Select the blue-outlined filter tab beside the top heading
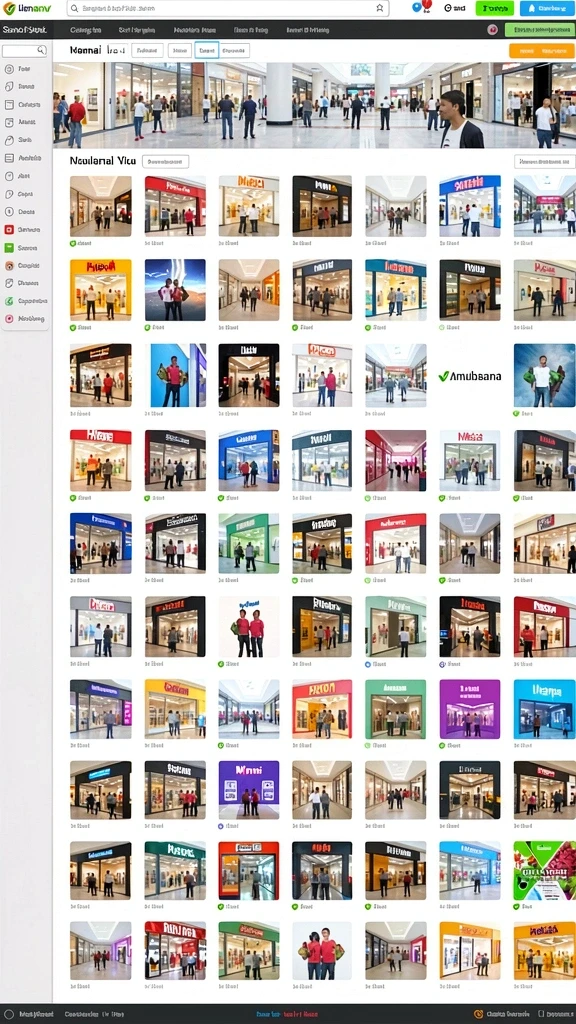This screenshot has width=576, height=1024. point(206,51)
